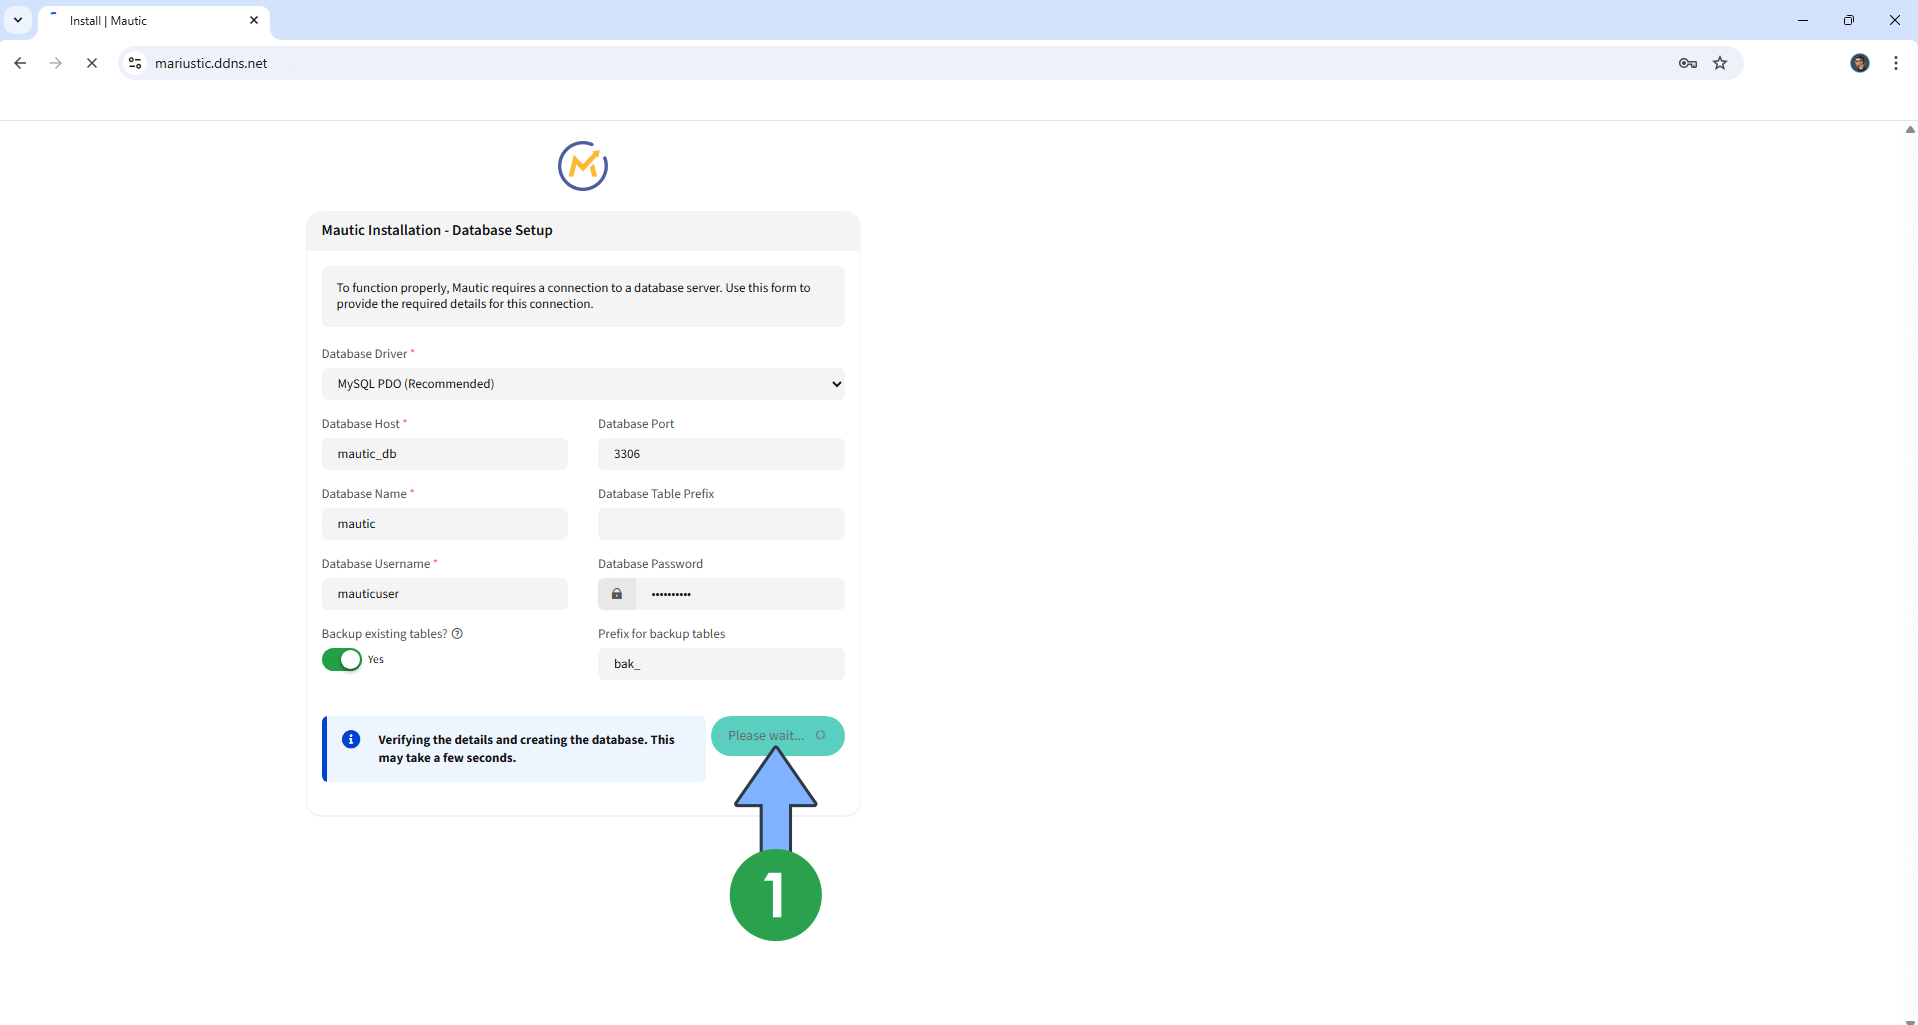This screenshot has height=1025, width=1918.
Task: Open the Chrome three-dot menu
Action: pyautogui.click(x=1896, y=63)
